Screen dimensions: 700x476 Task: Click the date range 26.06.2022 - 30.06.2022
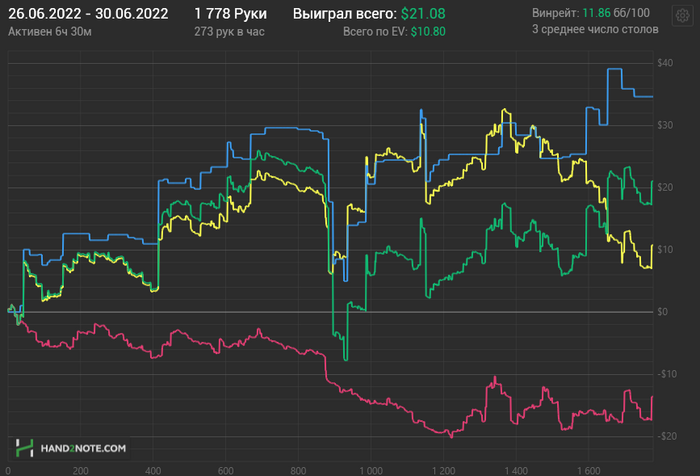(88, 14)
